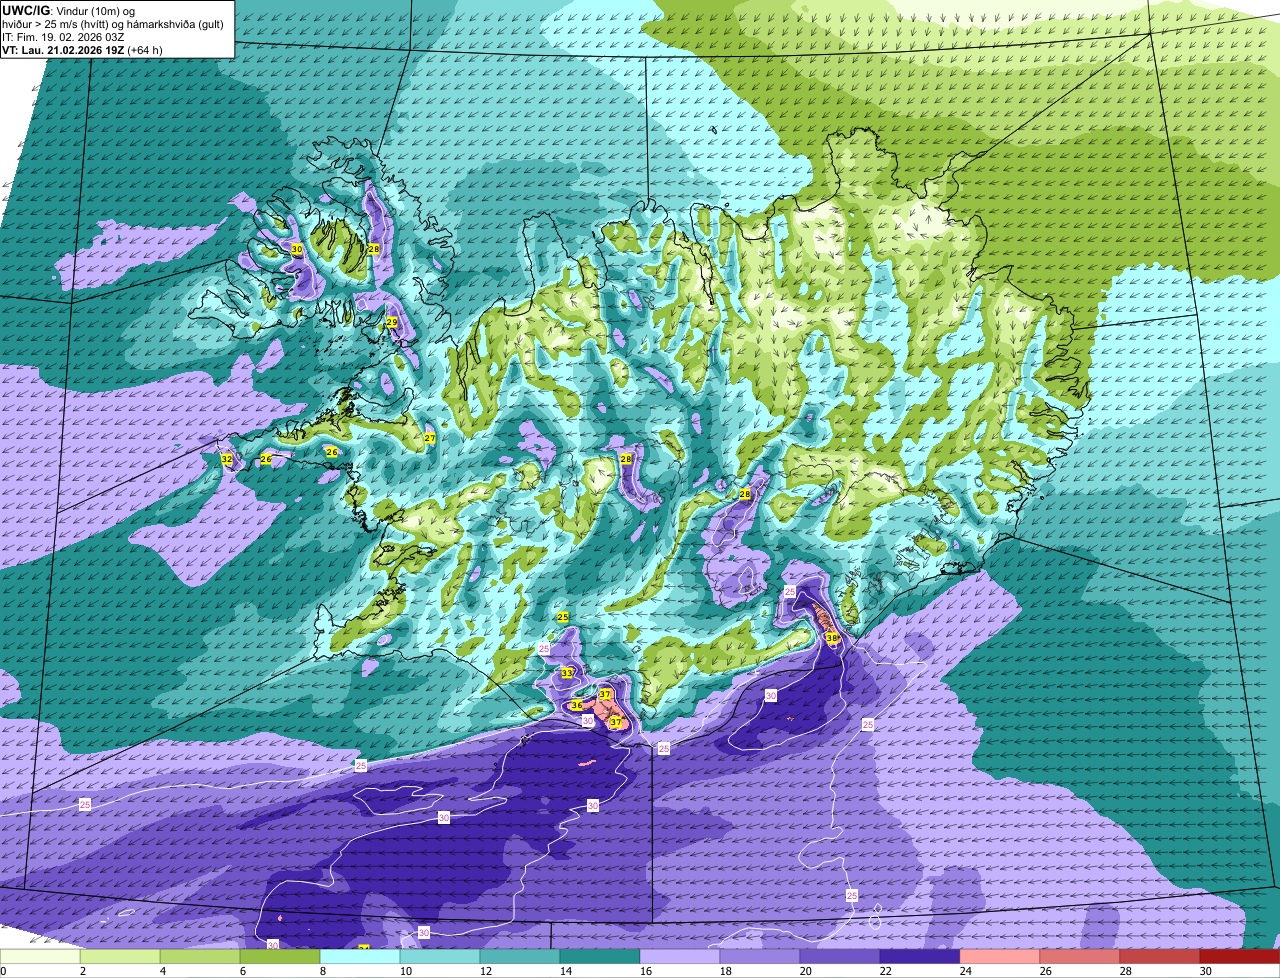Click the text 'hviður > 25 m/s (hvítt) og hámarkshviða (gult)'
The width and height of the screenshot is (1280, 978).
tap(113, 23)
